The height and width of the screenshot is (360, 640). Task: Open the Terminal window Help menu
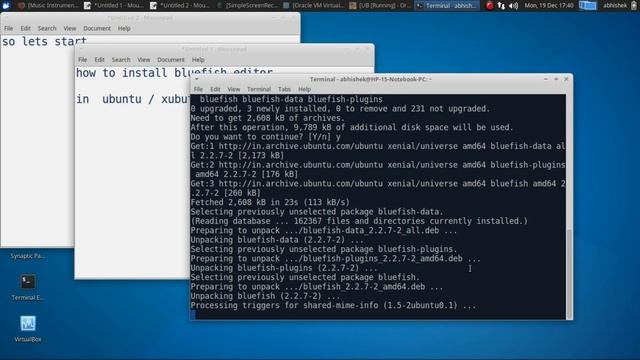pyautogui.click(x=304, y=89)
